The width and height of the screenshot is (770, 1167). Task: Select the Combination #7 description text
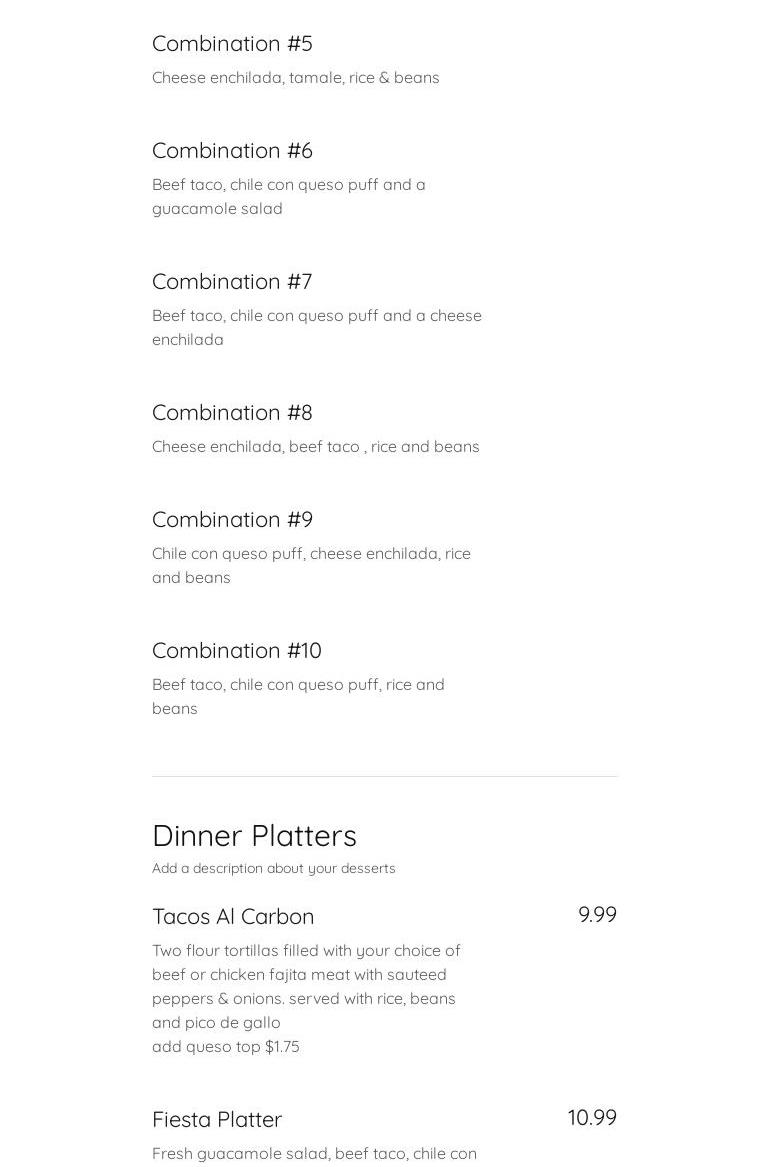point(316,328)
